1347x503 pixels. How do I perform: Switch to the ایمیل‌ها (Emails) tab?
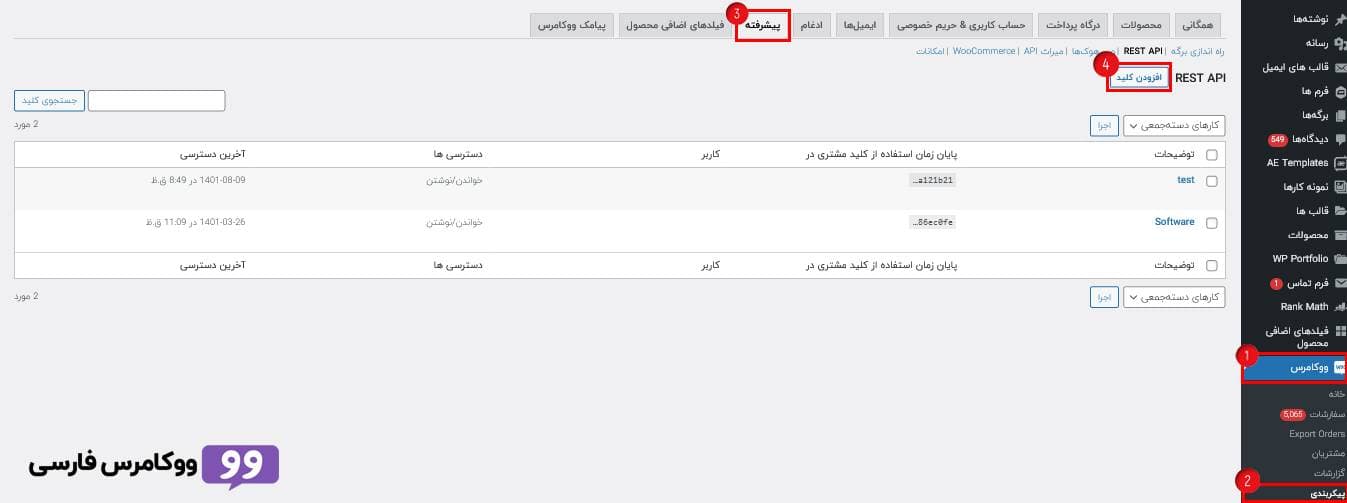coord(859,25)
